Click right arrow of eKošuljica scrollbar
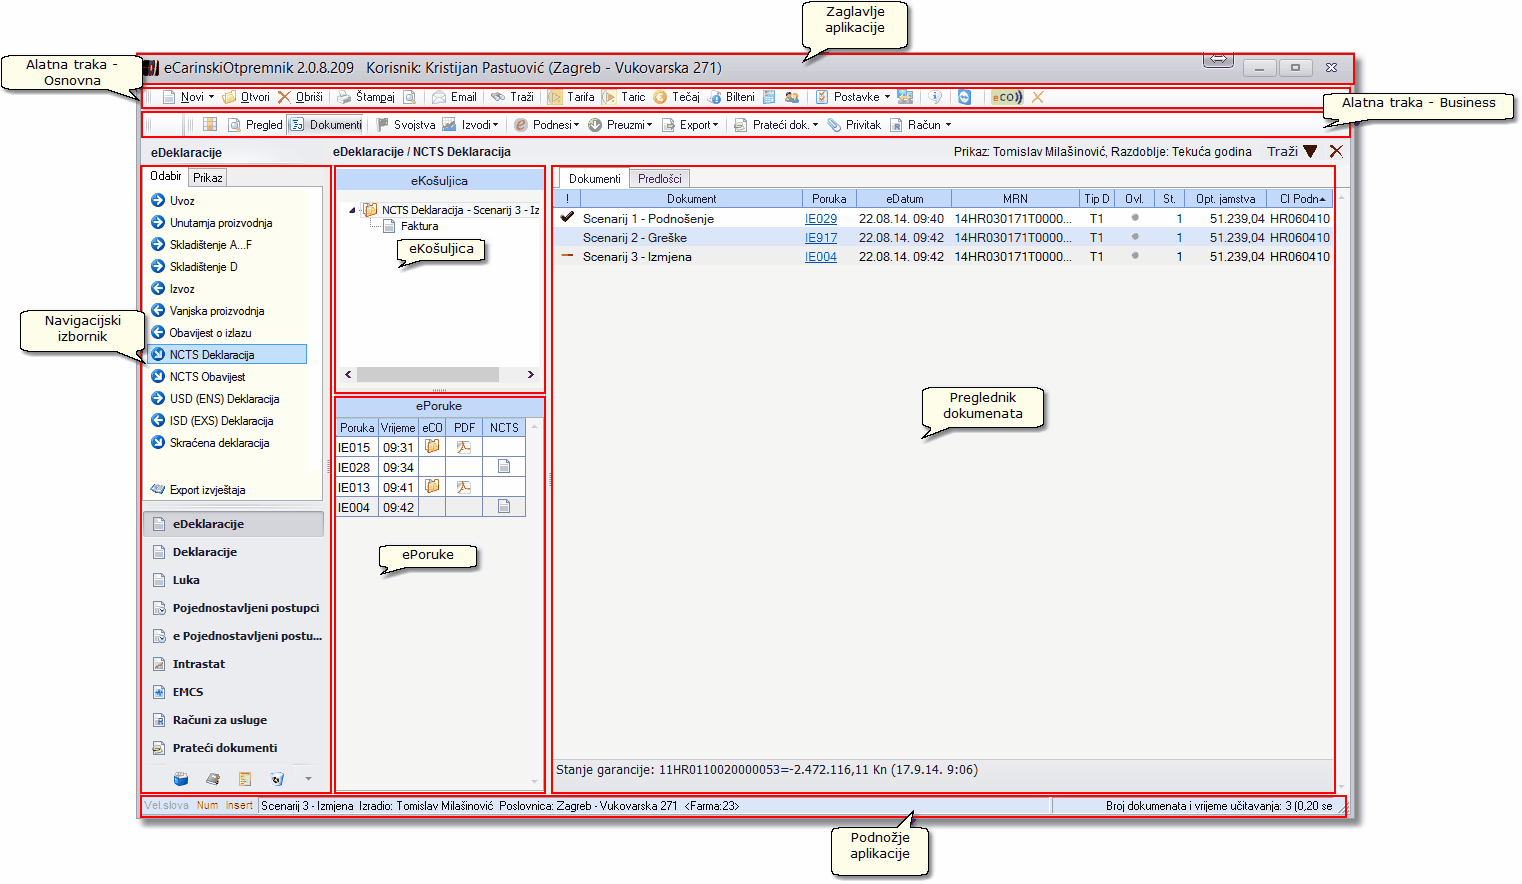 (531, 374)
